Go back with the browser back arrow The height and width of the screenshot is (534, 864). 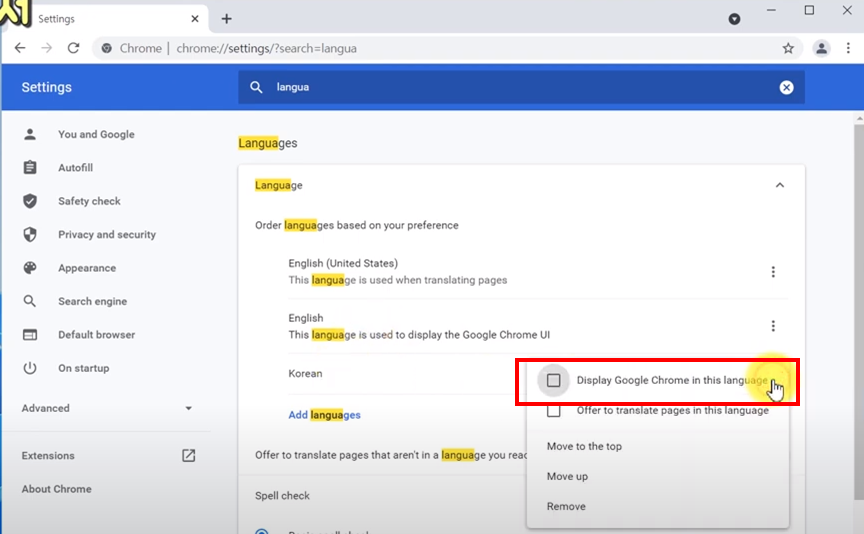[20, 48]
